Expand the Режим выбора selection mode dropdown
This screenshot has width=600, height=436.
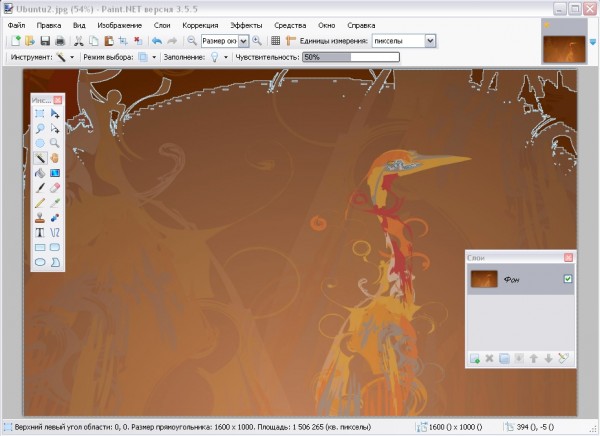(x=154, y=57)
